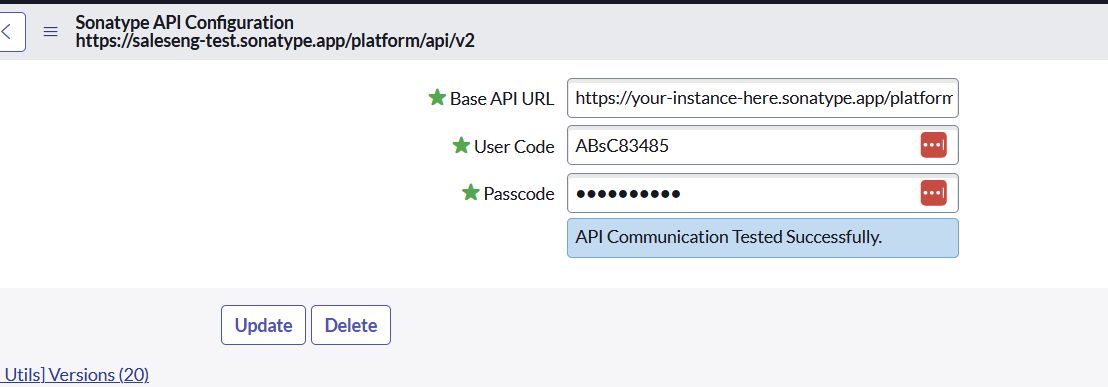Open the hamburger context menu icon

pos(50,32)
